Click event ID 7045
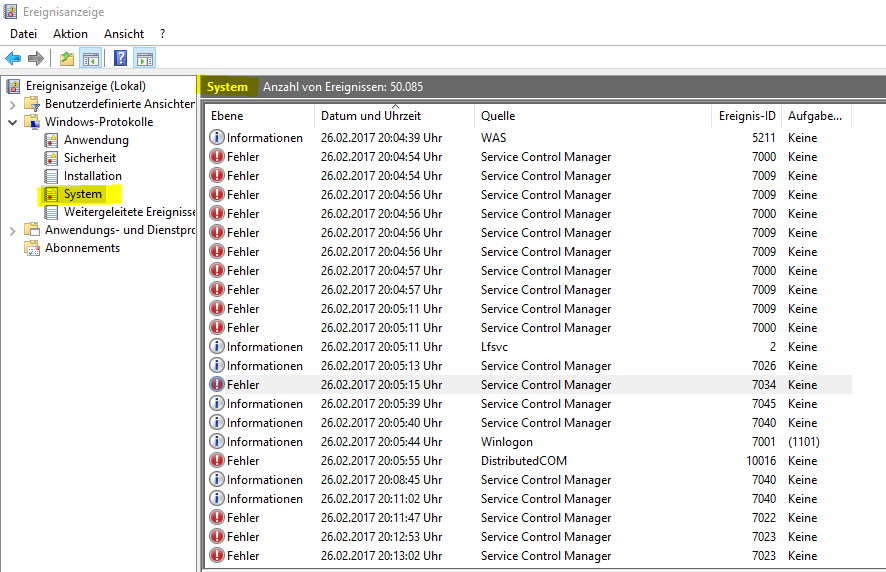This screenshot has height=572, width=886. click(764, 404)
